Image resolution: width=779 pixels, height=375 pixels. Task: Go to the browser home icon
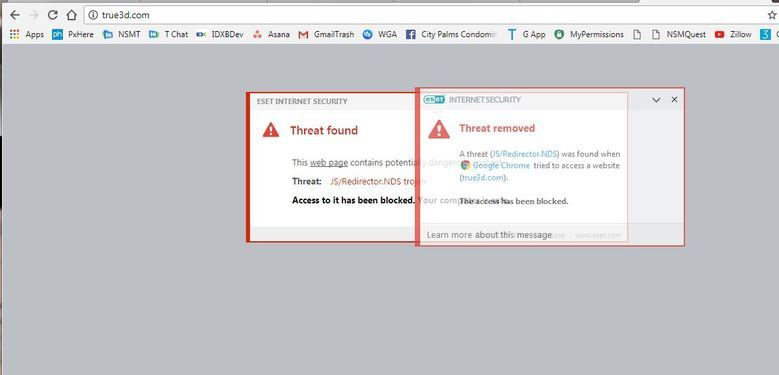pos(72,15)
